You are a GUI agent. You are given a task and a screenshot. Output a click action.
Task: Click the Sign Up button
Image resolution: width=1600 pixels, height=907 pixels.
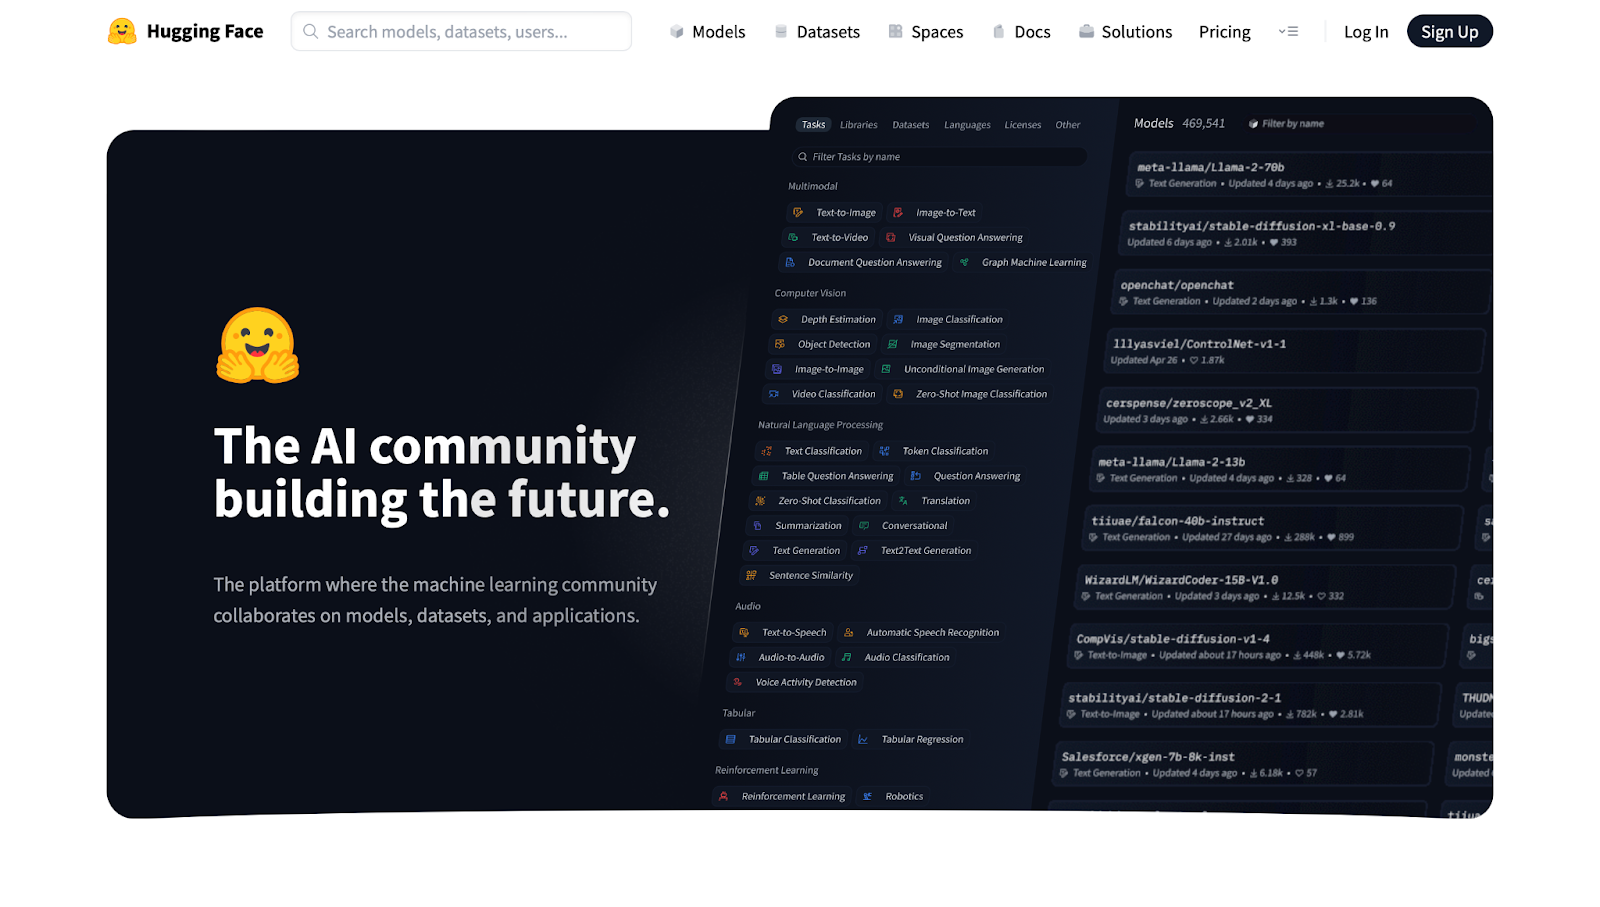pos(1450,32)
